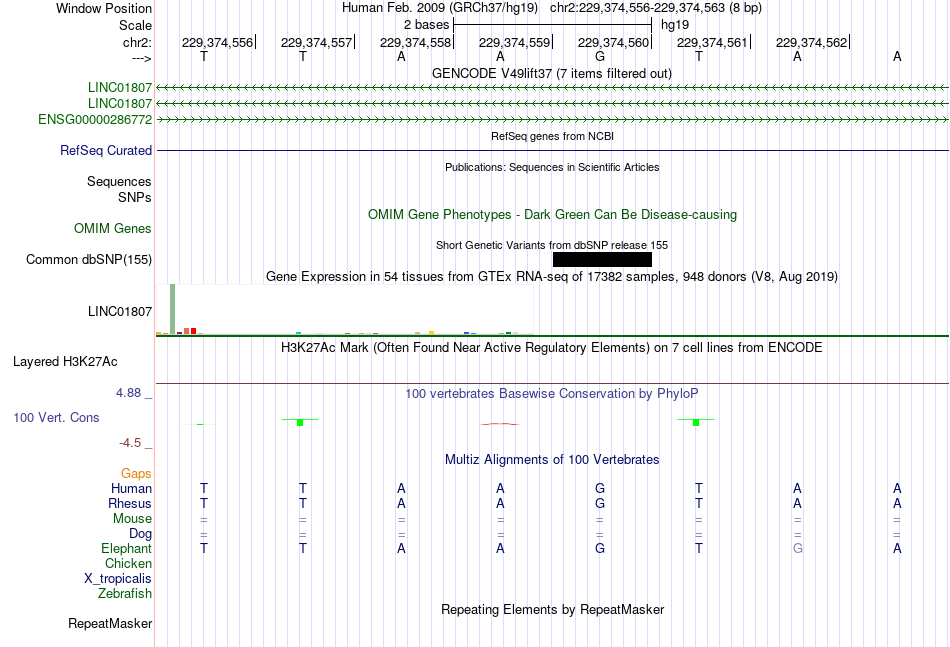Click the green PhyloP bar under 229,374,557

(x=300, y=421)
